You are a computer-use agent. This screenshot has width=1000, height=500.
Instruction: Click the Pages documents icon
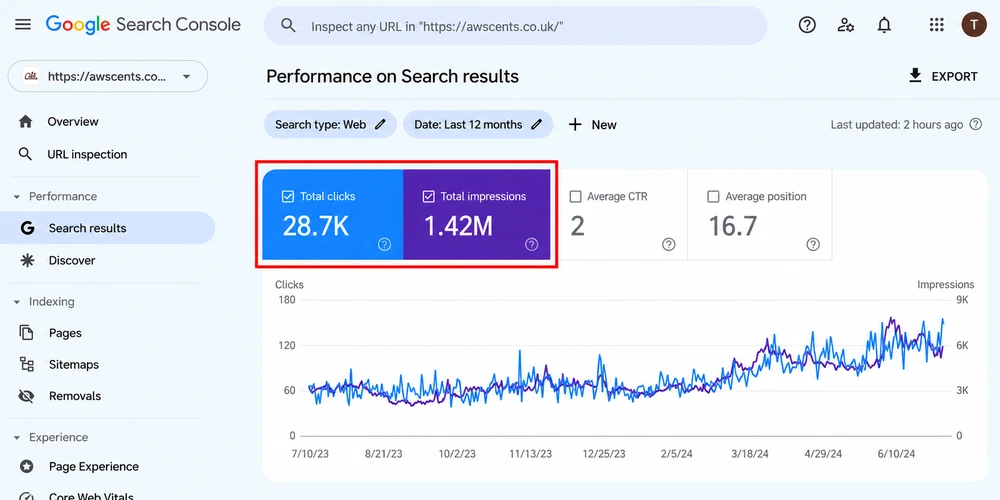tap(26, 333)
